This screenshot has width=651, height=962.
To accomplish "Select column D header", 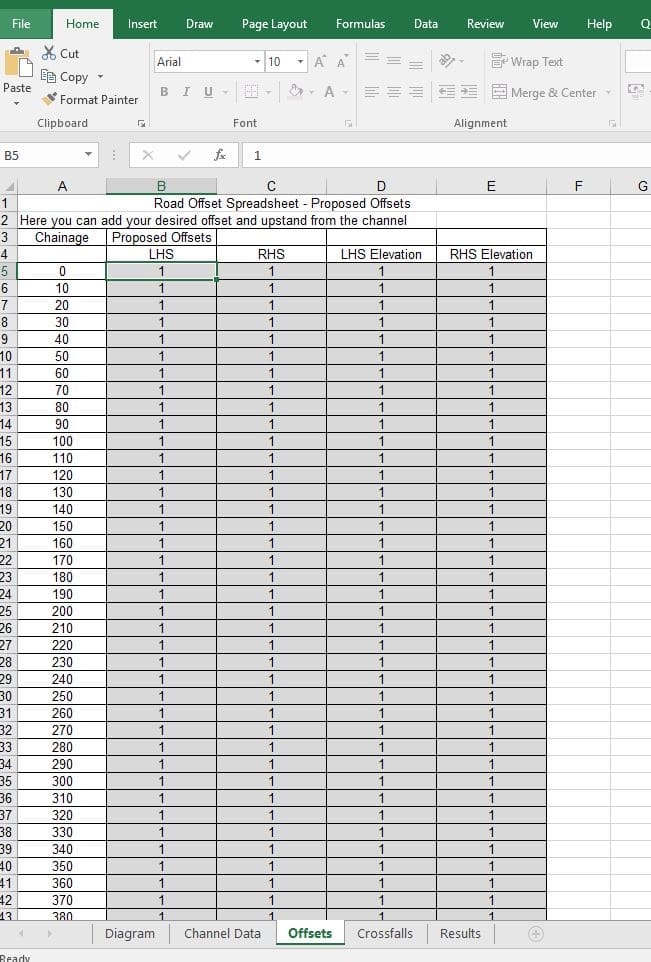I will point(381,186).
